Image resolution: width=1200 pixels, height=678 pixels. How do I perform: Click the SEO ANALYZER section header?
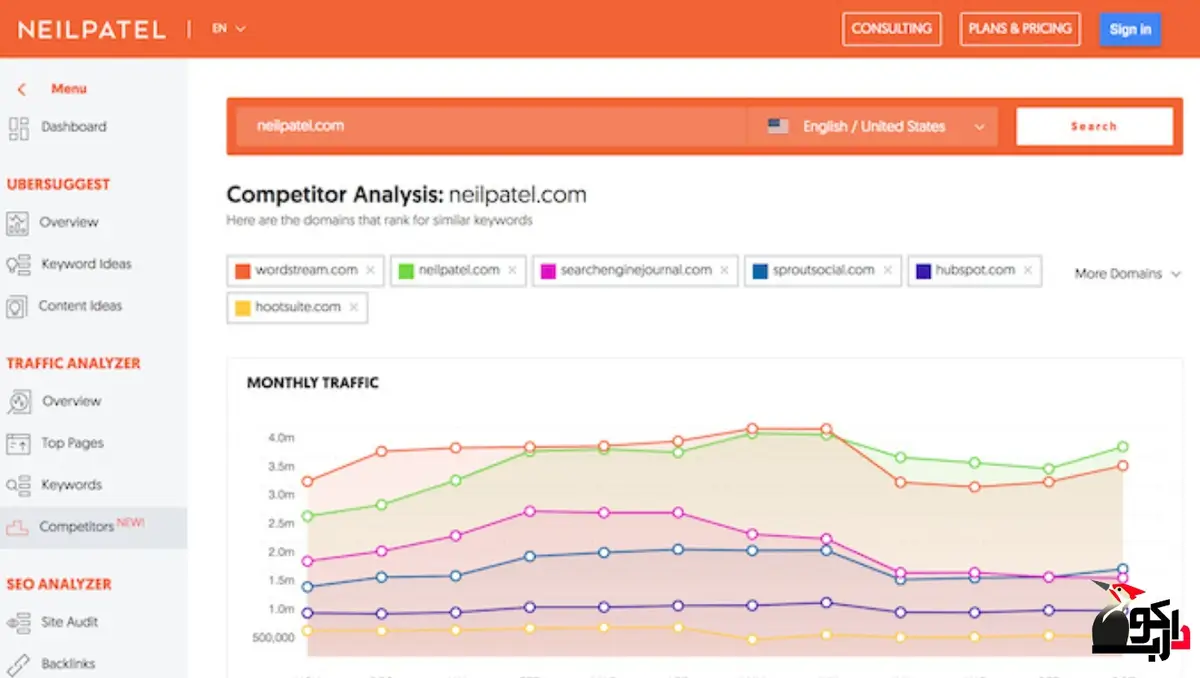(59, 584)
